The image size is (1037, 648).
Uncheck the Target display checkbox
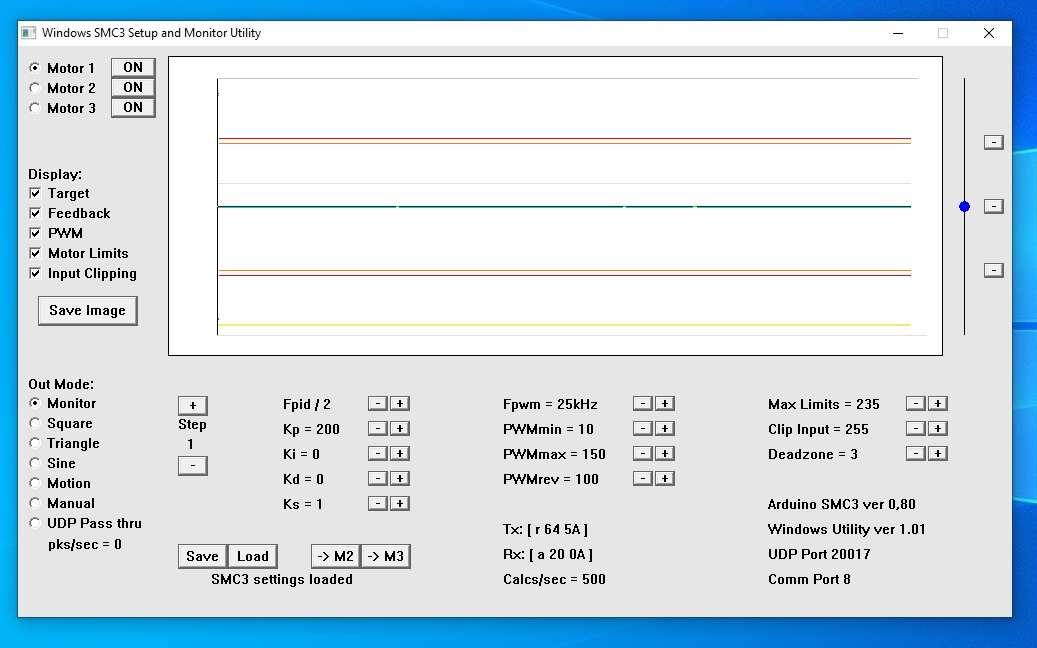tap(35, 194)
